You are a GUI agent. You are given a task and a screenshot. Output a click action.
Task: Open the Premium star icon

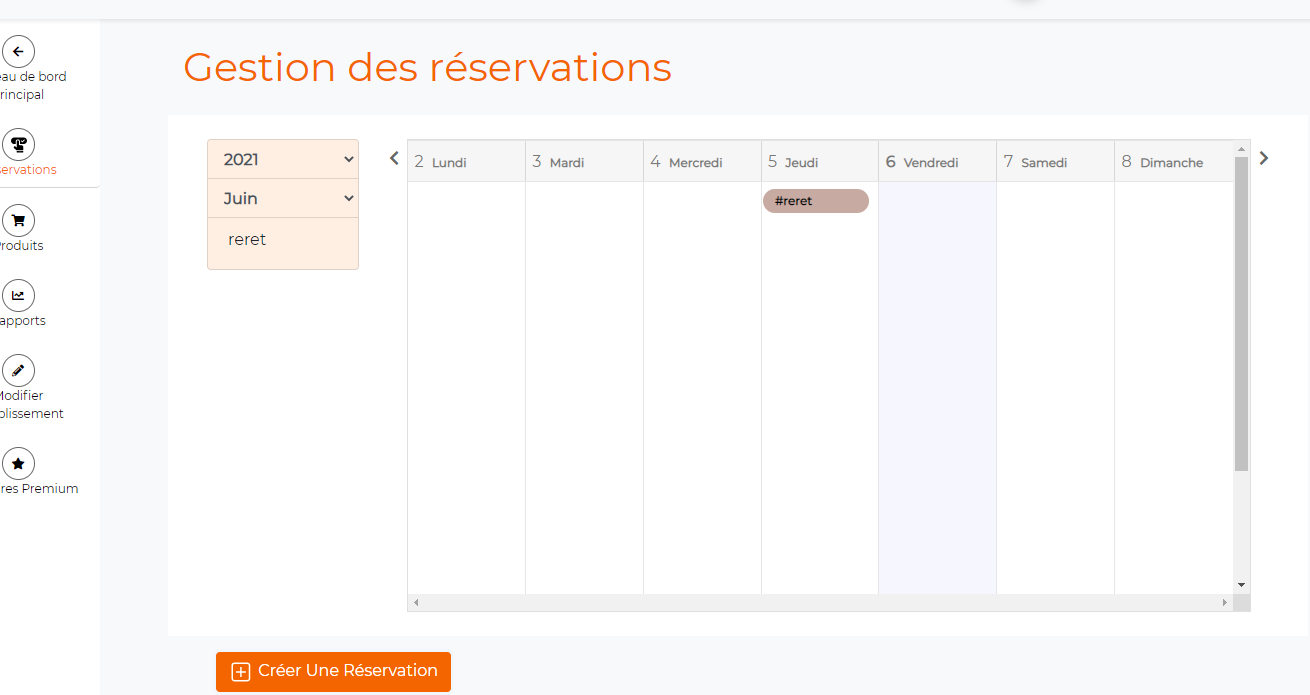[18, 464]
